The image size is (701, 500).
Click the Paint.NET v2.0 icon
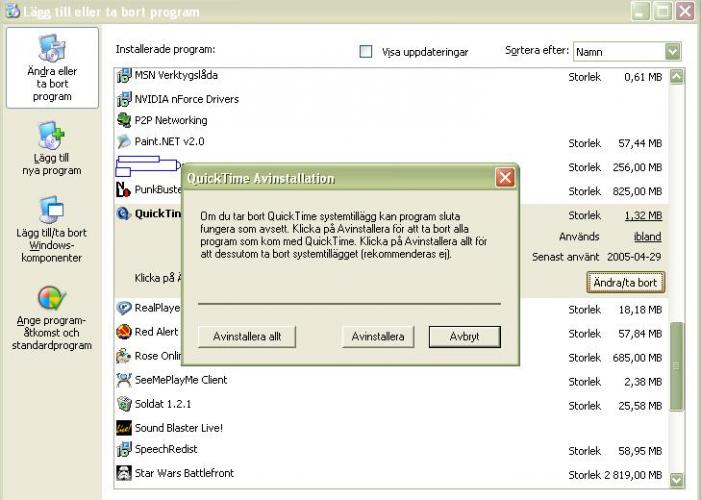coord(124,142)
